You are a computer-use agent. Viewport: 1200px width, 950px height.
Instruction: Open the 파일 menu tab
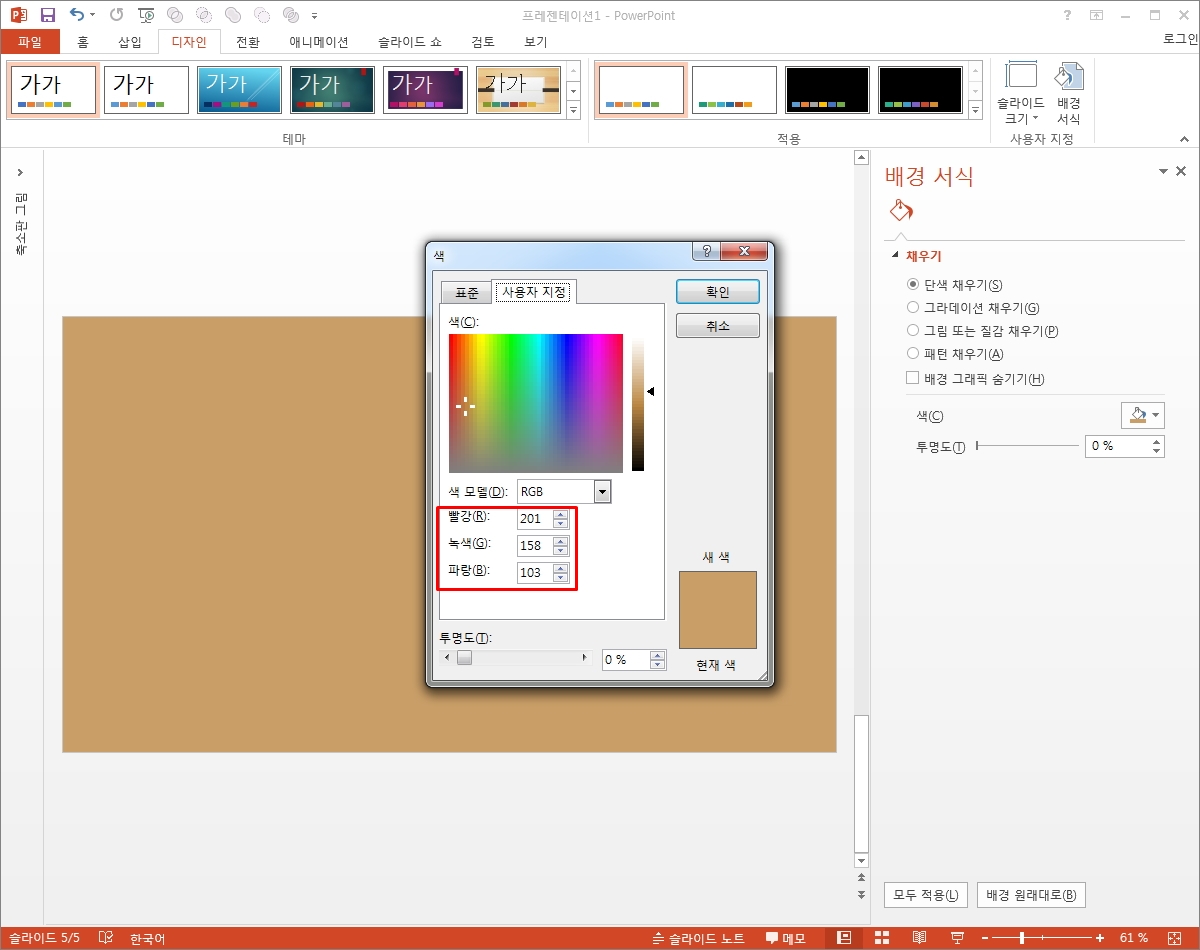(x=30, y=42)
